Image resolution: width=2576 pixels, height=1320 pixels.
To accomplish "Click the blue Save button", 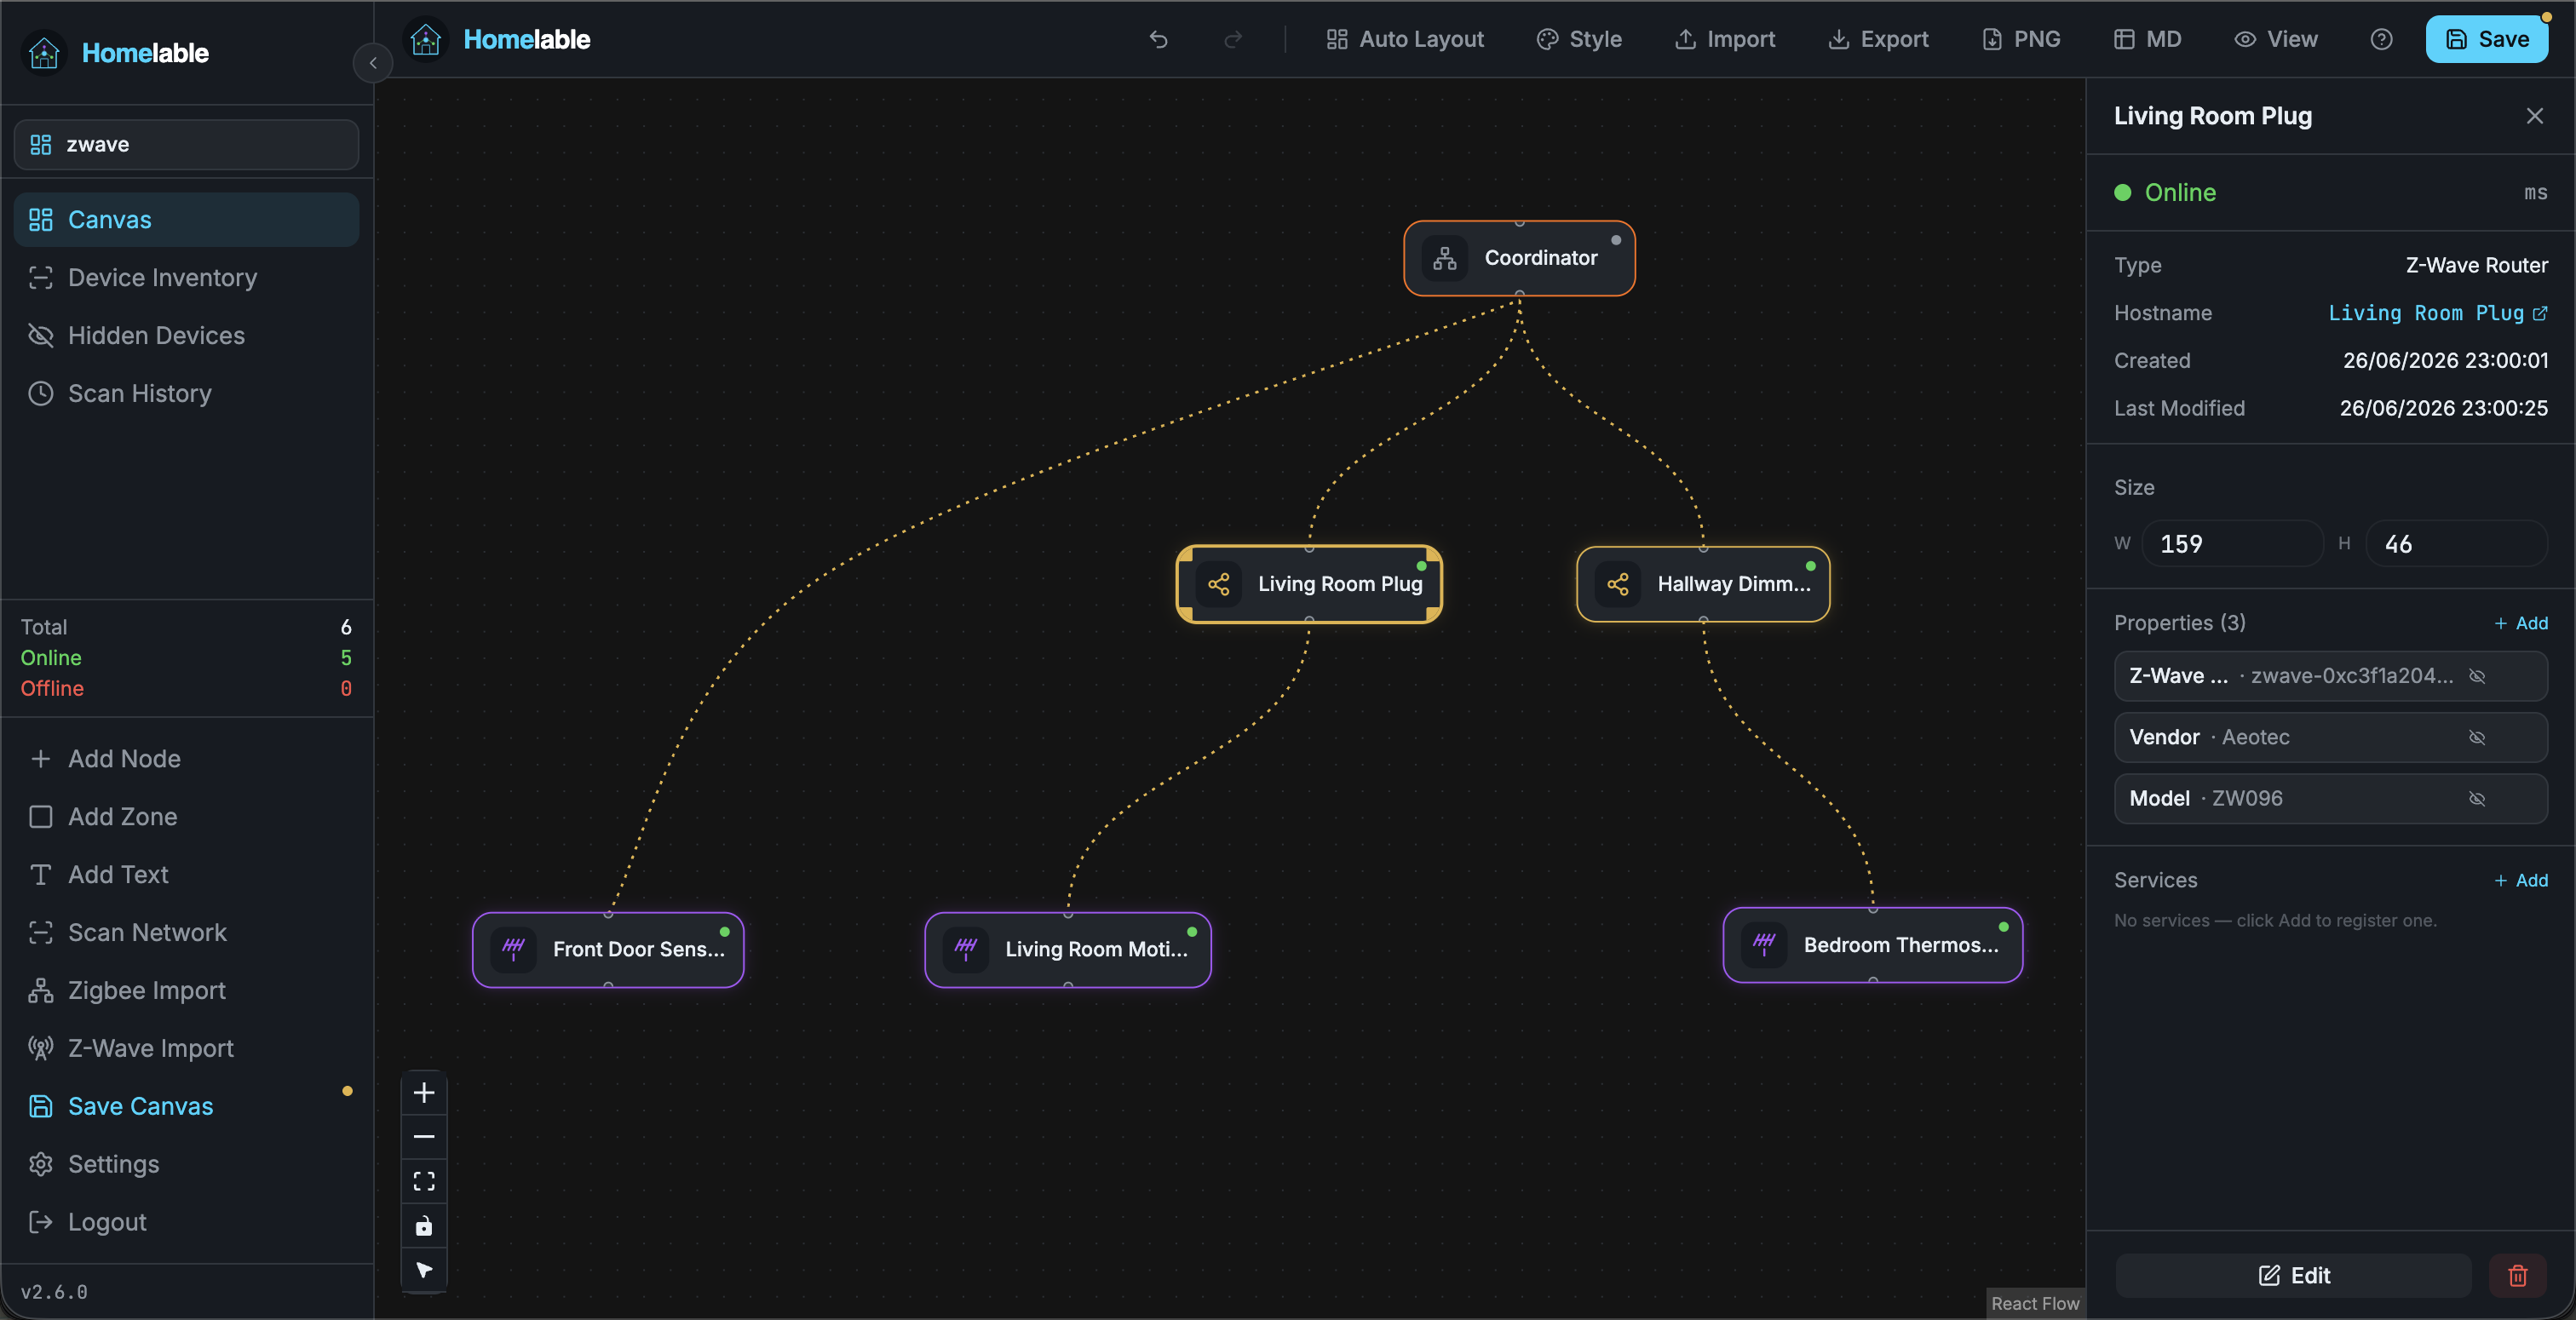I will click(2487, 39).
